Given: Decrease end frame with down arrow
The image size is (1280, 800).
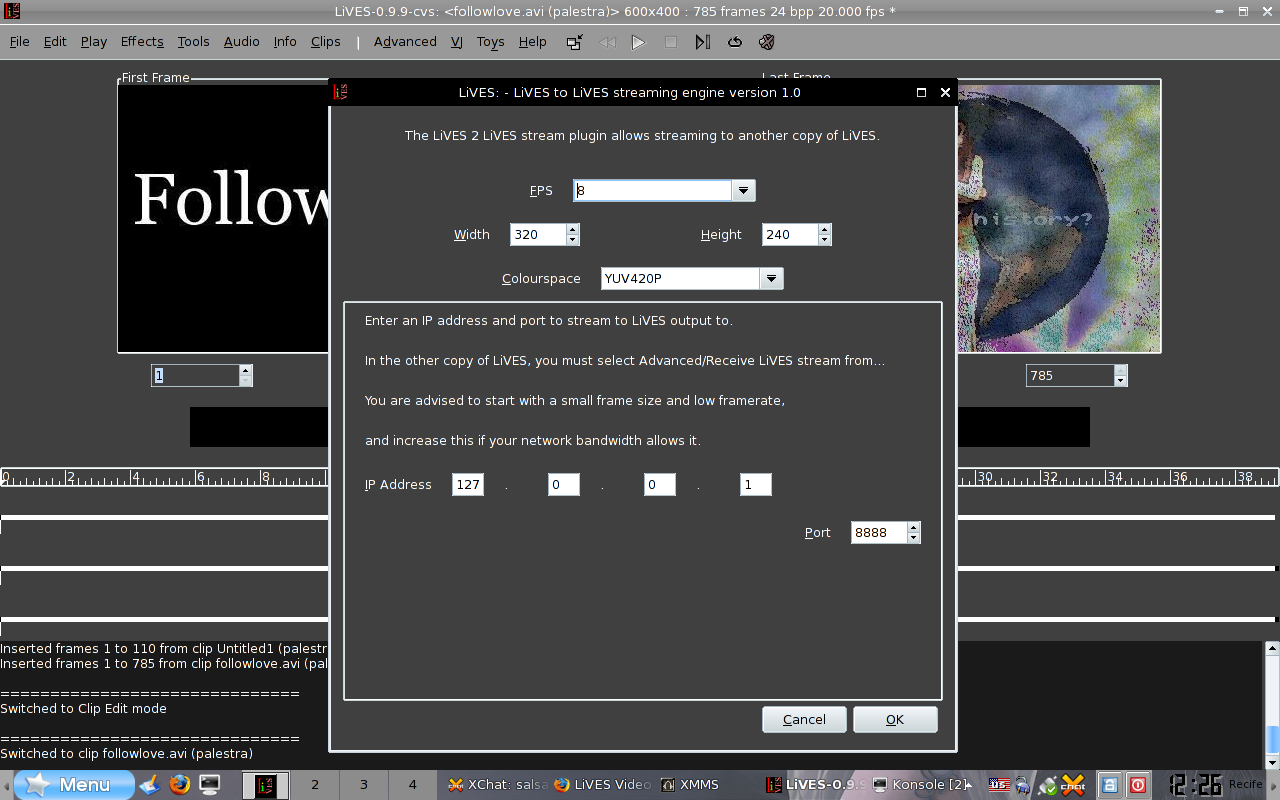Looking at the screenshot, I should pyautogui.click(x=1121, y=382).
